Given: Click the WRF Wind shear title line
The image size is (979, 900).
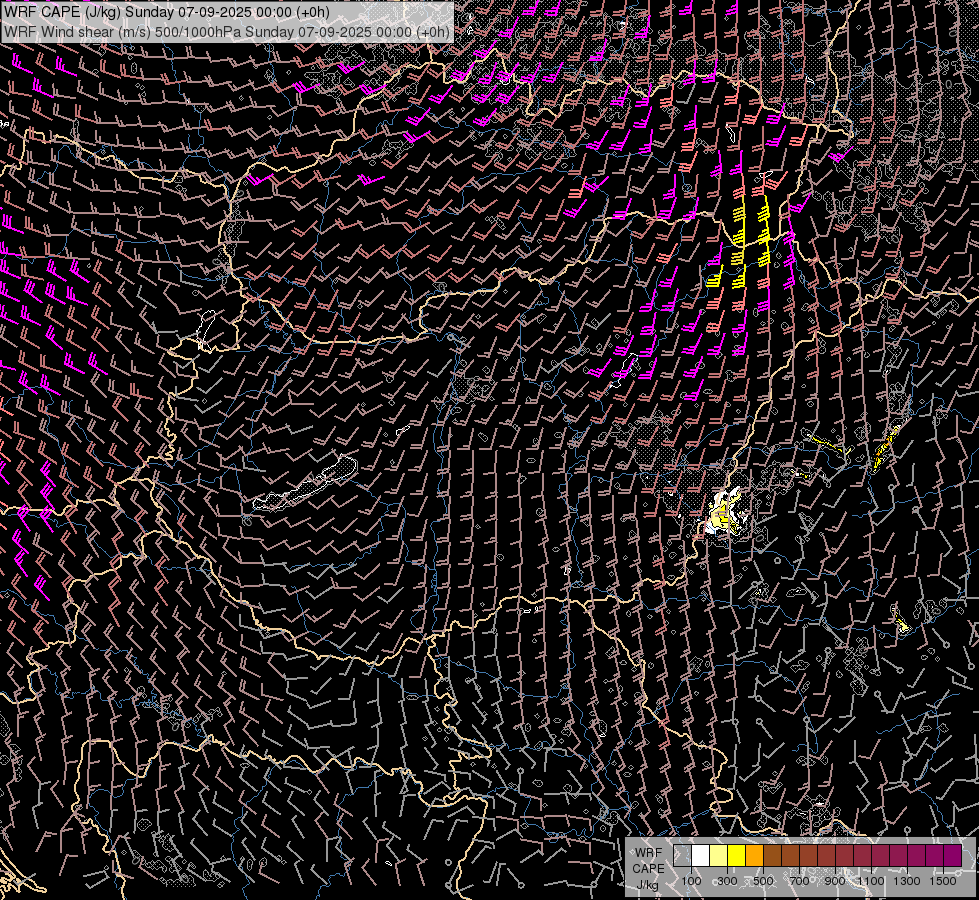Looking at the screenshot, I should pyautogui.click(x=226, y=32).
